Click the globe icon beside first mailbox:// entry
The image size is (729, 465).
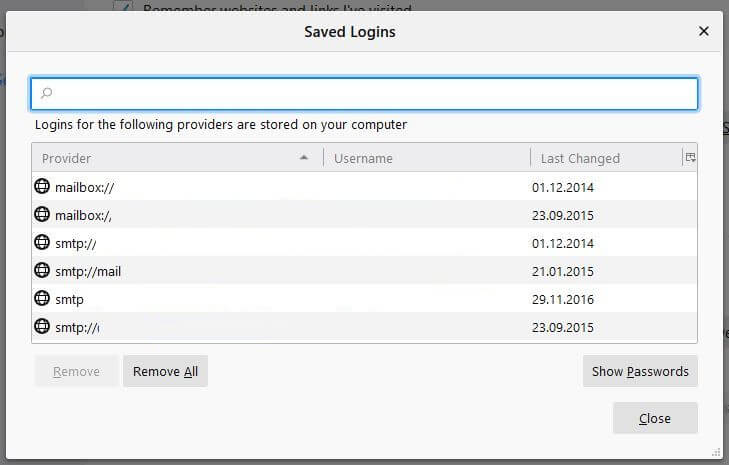(x=42, y=186)
